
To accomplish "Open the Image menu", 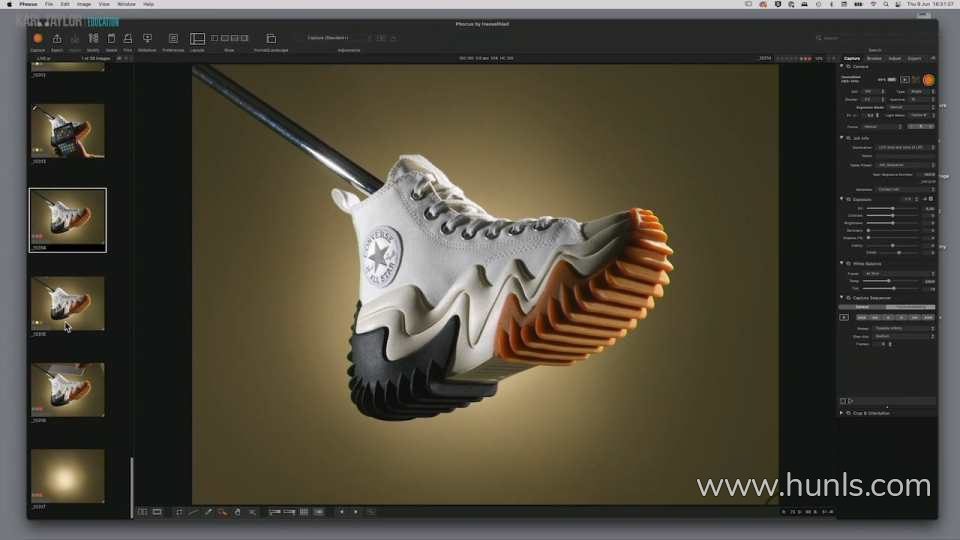I will 84,4.
